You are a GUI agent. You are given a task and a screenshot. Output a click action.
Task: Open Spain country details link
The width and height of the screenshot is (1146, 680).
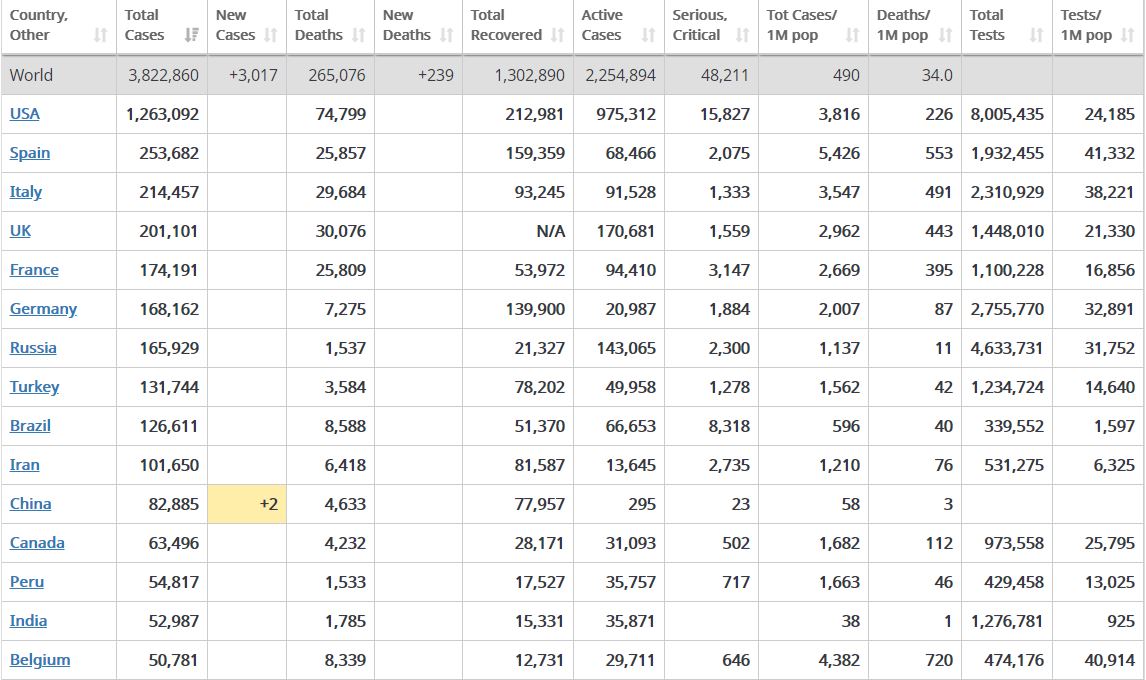[30, 153]
